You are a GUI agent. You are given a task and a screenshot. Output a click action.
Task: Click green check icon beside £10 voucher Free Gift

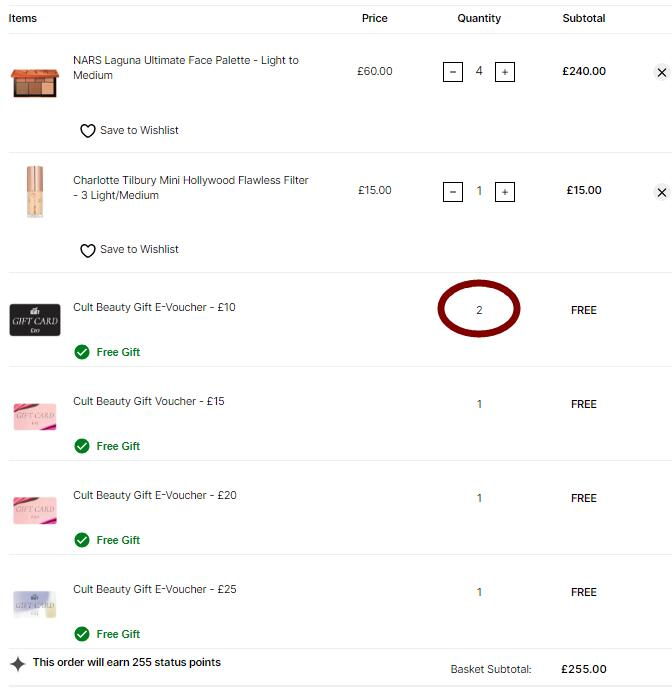[x=82, y=352]
